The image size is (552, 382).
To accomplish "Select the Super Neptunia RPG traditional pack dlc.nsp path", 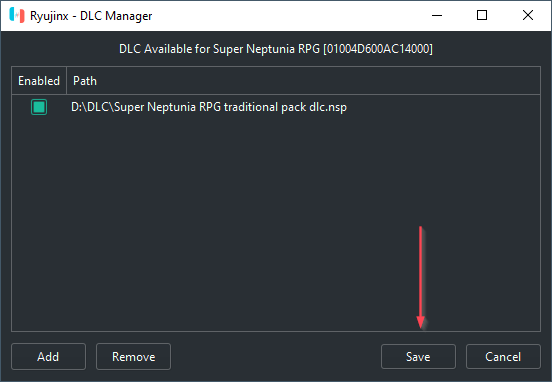I will pos(209,107).
